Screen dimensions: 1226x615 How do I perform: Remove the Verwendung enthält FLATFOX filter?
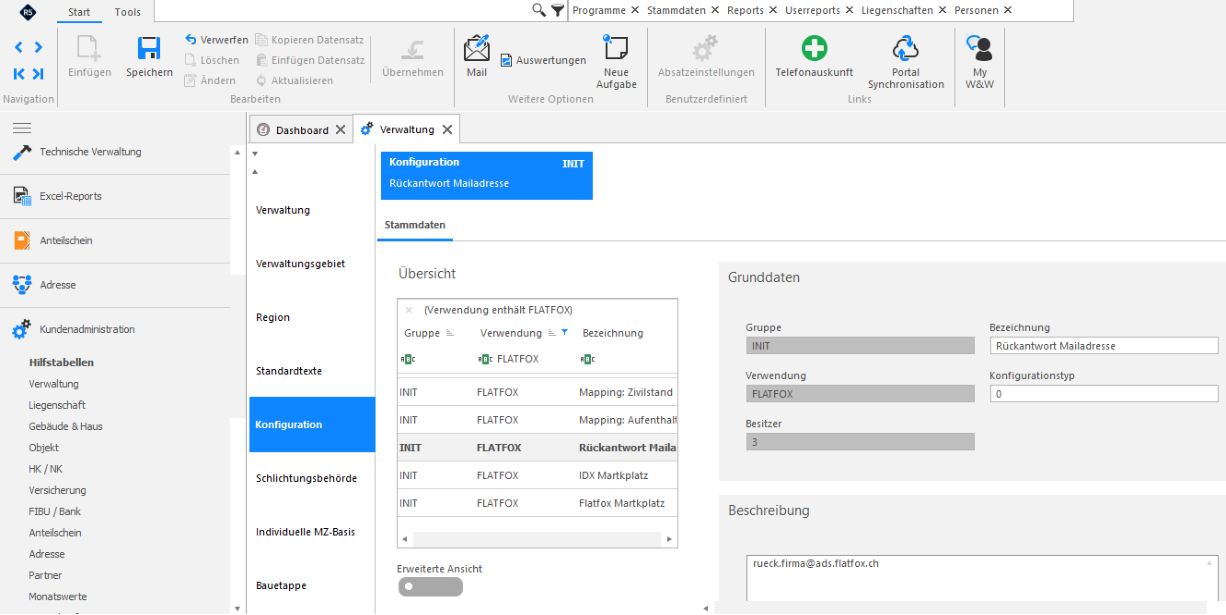pyautogui.click(x=408, y=310)
